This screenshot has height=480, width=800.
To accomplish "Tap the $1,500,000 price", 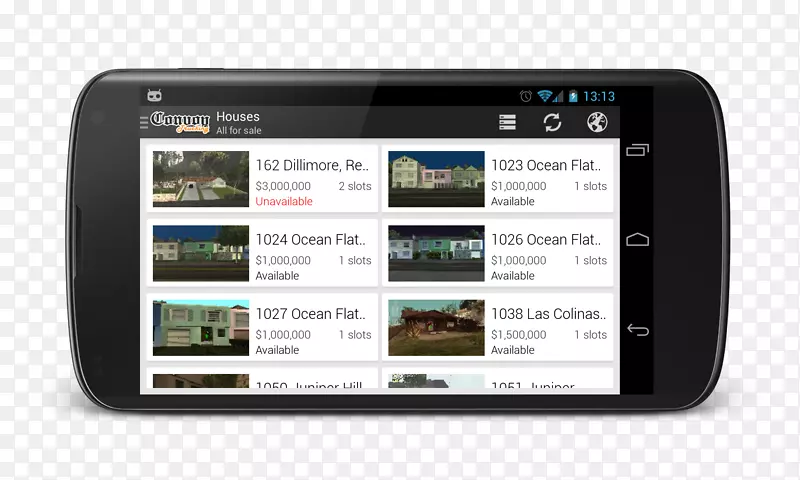I will [x=519, y=335].
